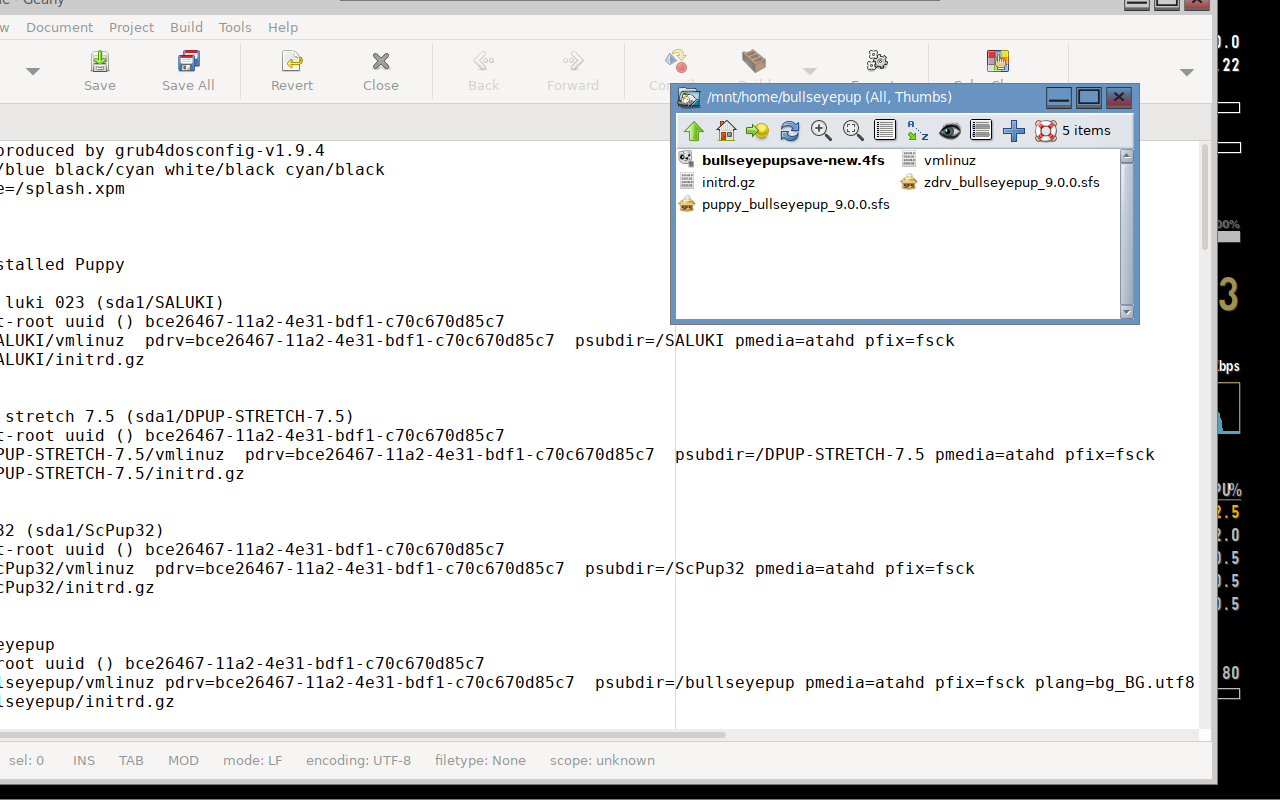Place cursor on 'luki 023 (sda1/SALUKI)' line
Screen dimensions: 1280x800
coord(114,303)
